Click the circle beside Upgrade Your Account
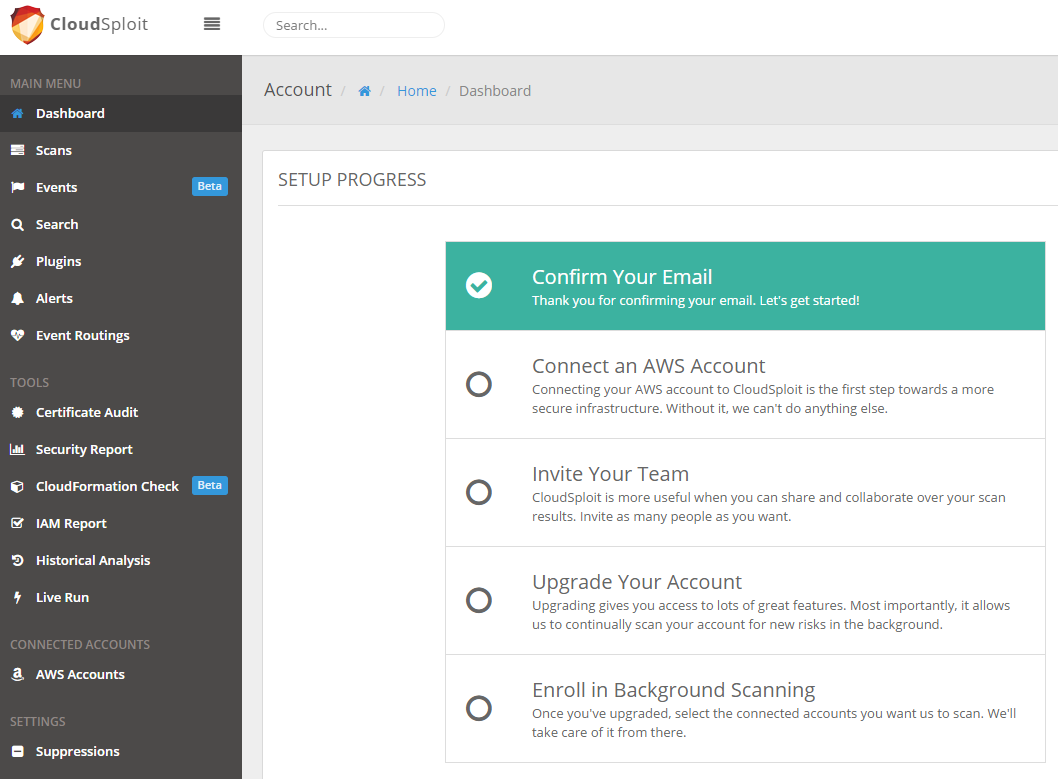The width and height of the screenshot is (1058, 779). pyautogui.click(x=479, y=600)
